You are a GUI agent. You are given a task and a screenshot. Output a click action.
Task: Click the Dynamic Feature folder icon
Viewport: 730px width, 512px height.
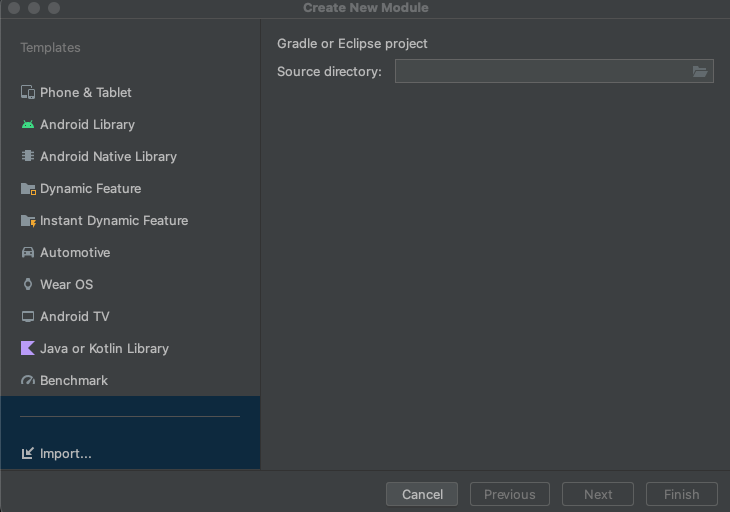[x=28, y=189]
